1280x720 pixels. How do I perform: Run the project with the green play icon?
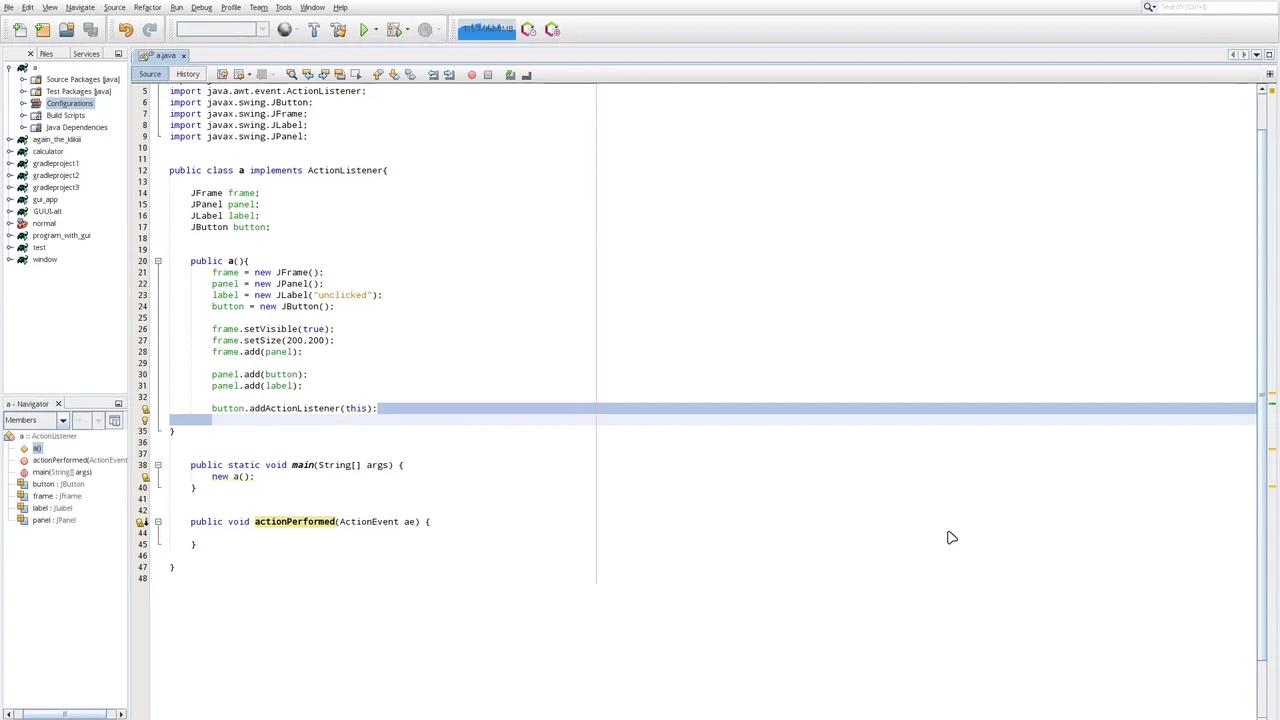pyautogui.click(x=363, y=29)
